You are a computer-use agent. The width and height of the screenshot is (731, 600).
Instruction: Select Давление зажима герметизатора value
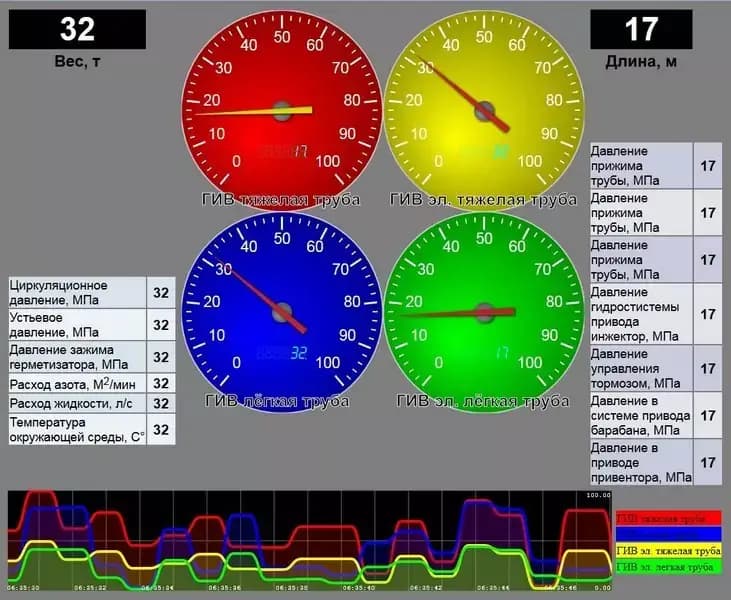click(x=161, y=357)
